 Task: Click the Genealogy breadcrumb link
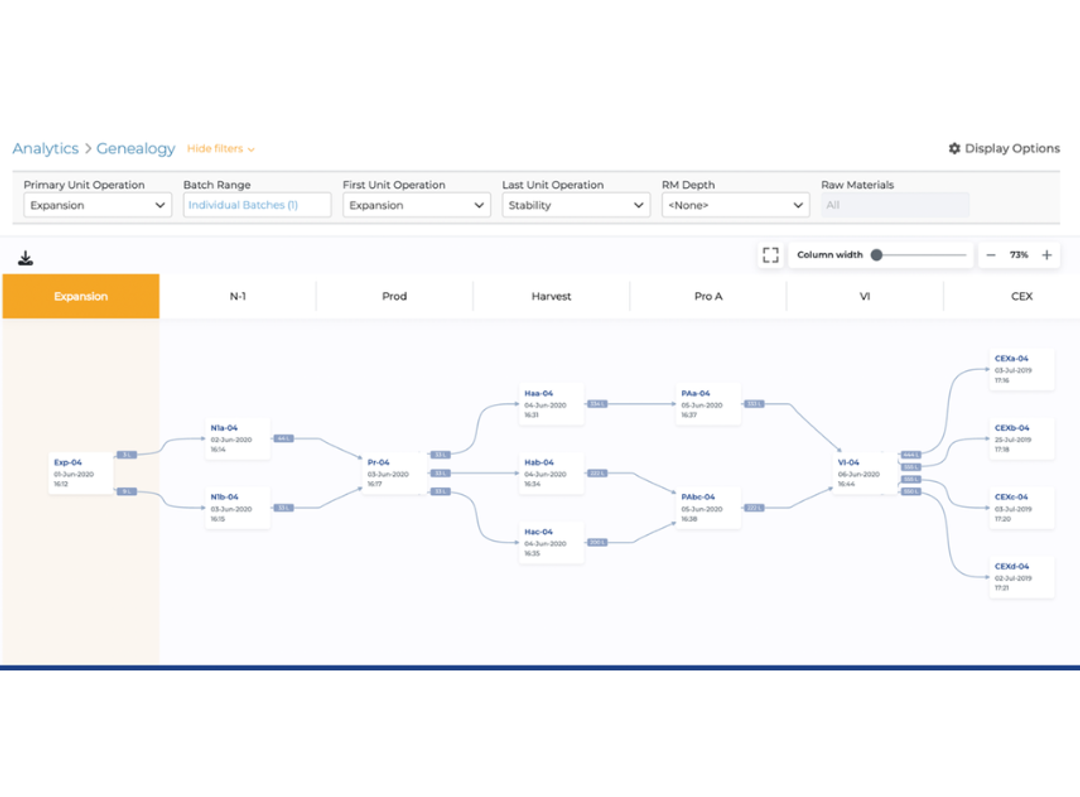(x=136, y=149)
